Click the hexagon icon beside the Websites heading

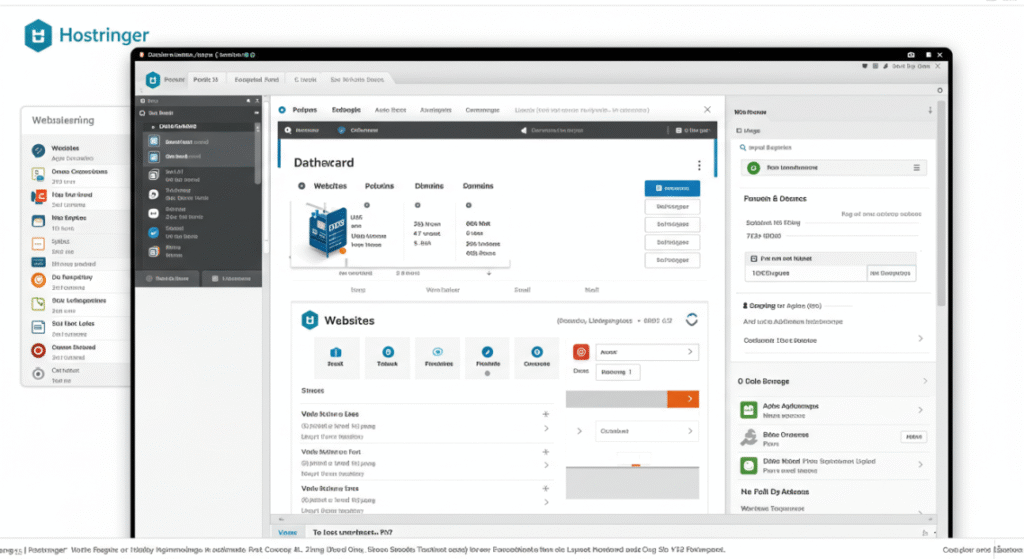point(310,320)
